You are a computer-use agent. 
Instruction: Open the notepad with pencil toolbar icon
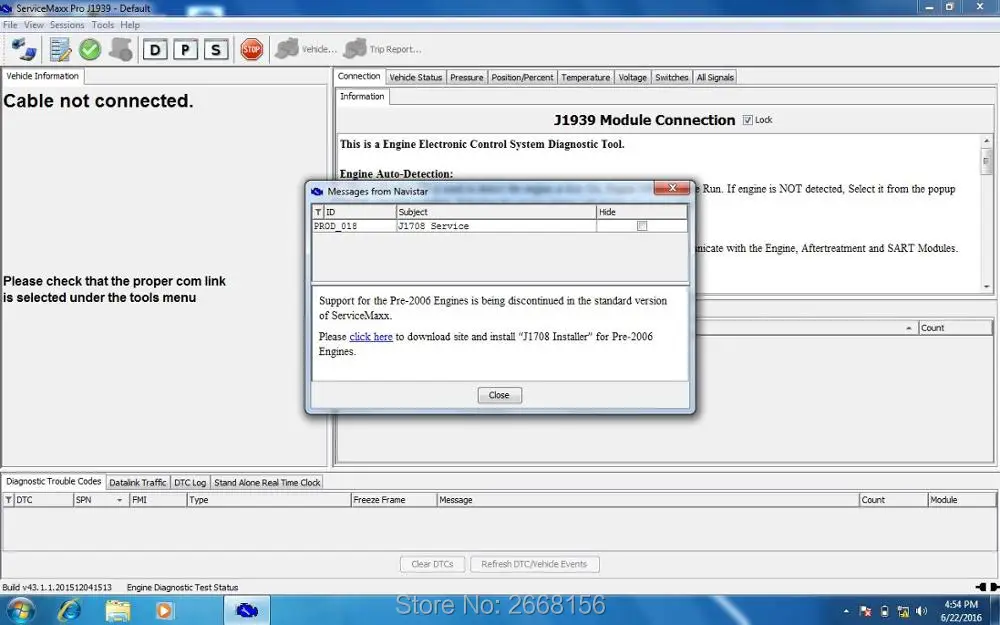click(60, 49)
